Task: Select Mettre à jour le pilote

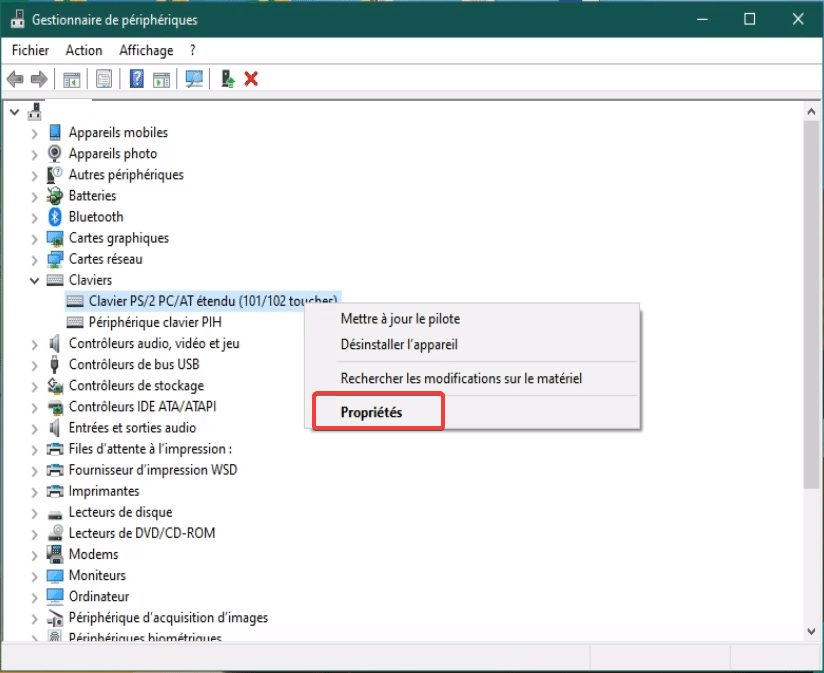Action: (400, 319)
